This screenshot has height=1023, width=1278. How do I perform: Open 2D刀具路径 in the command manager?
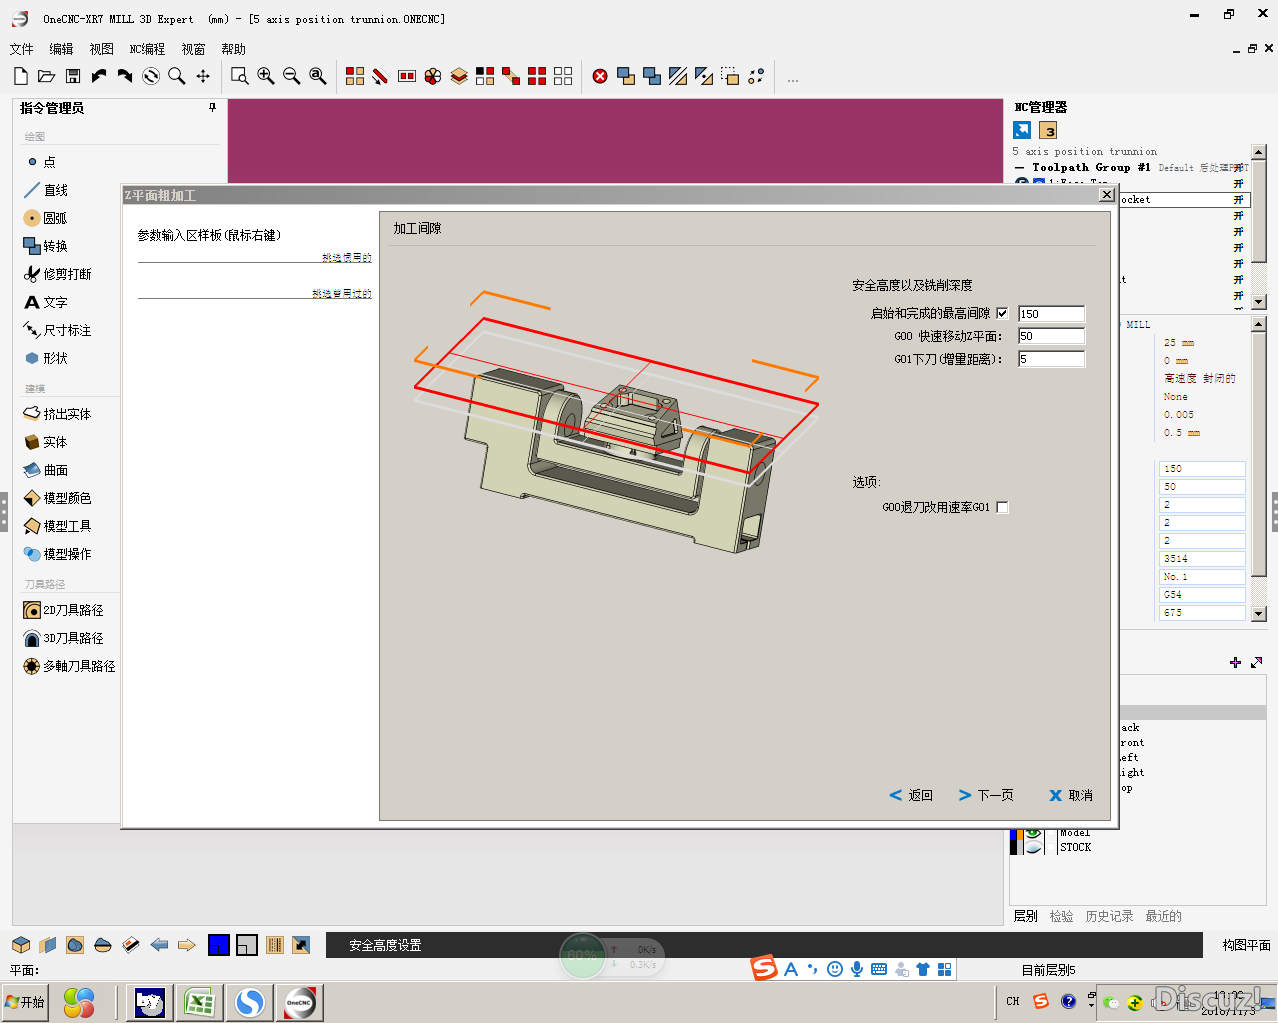coord(63,610)
